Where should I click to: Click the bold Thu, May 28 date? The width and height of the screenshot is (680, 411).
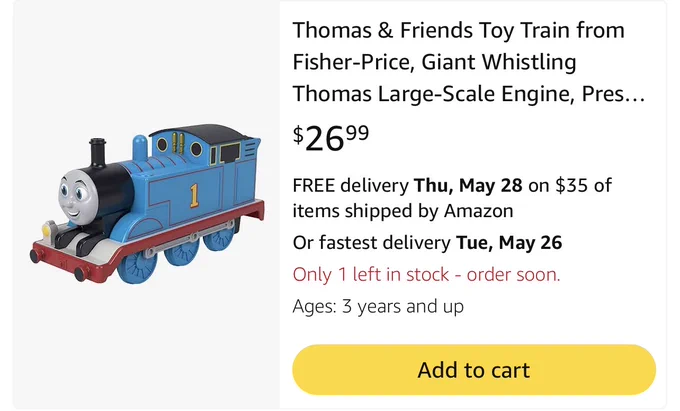[468, 185]
